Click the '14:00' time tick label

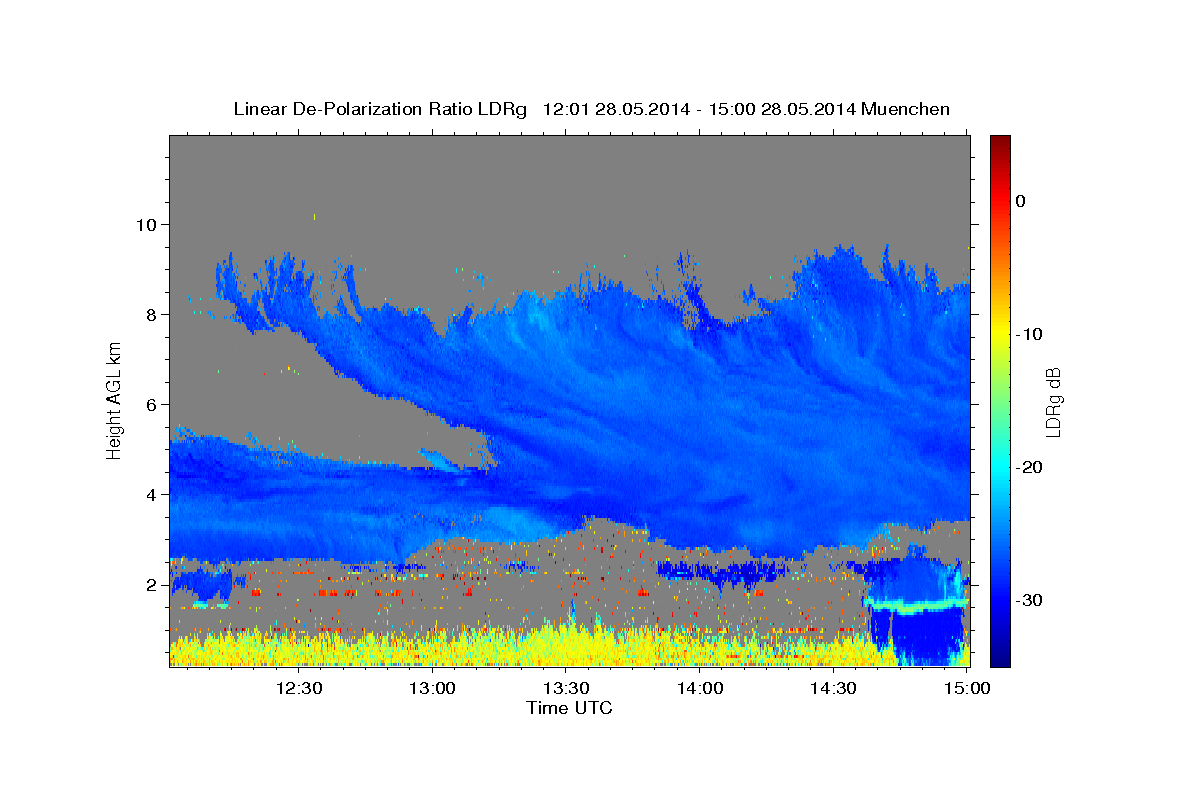(x=700, y=688)
